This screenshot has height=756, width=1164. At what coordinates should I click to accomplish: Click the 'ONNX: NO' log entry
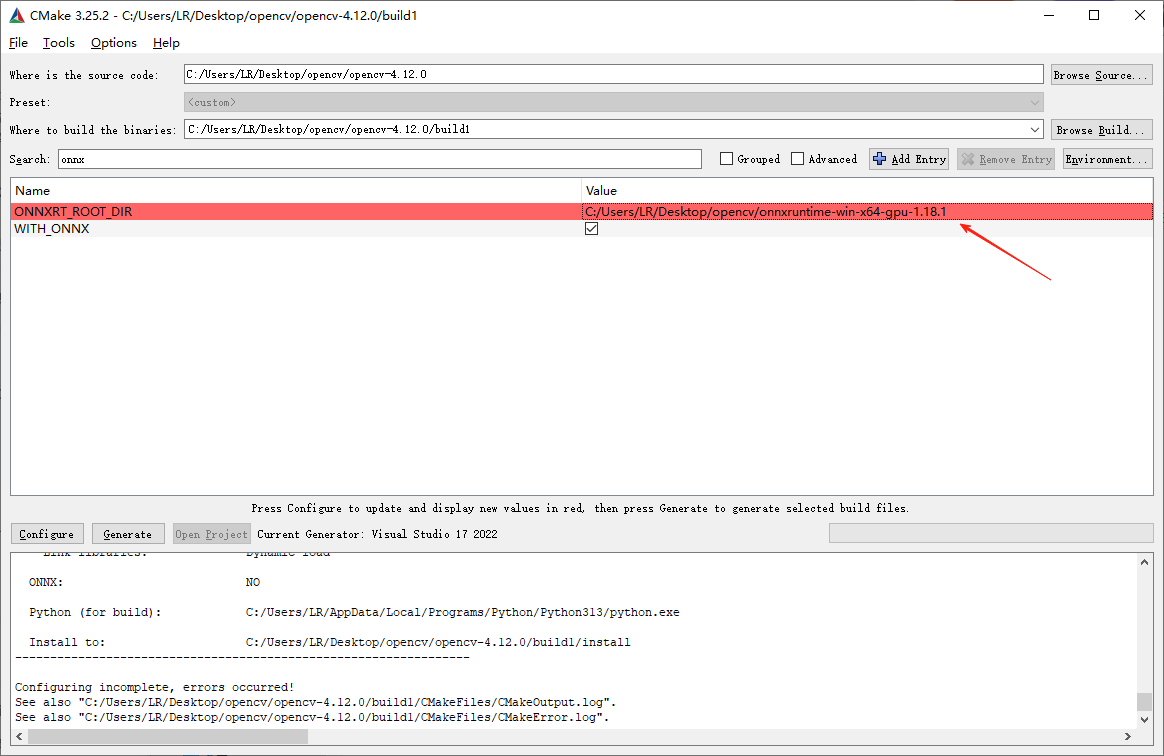point(145,582)
